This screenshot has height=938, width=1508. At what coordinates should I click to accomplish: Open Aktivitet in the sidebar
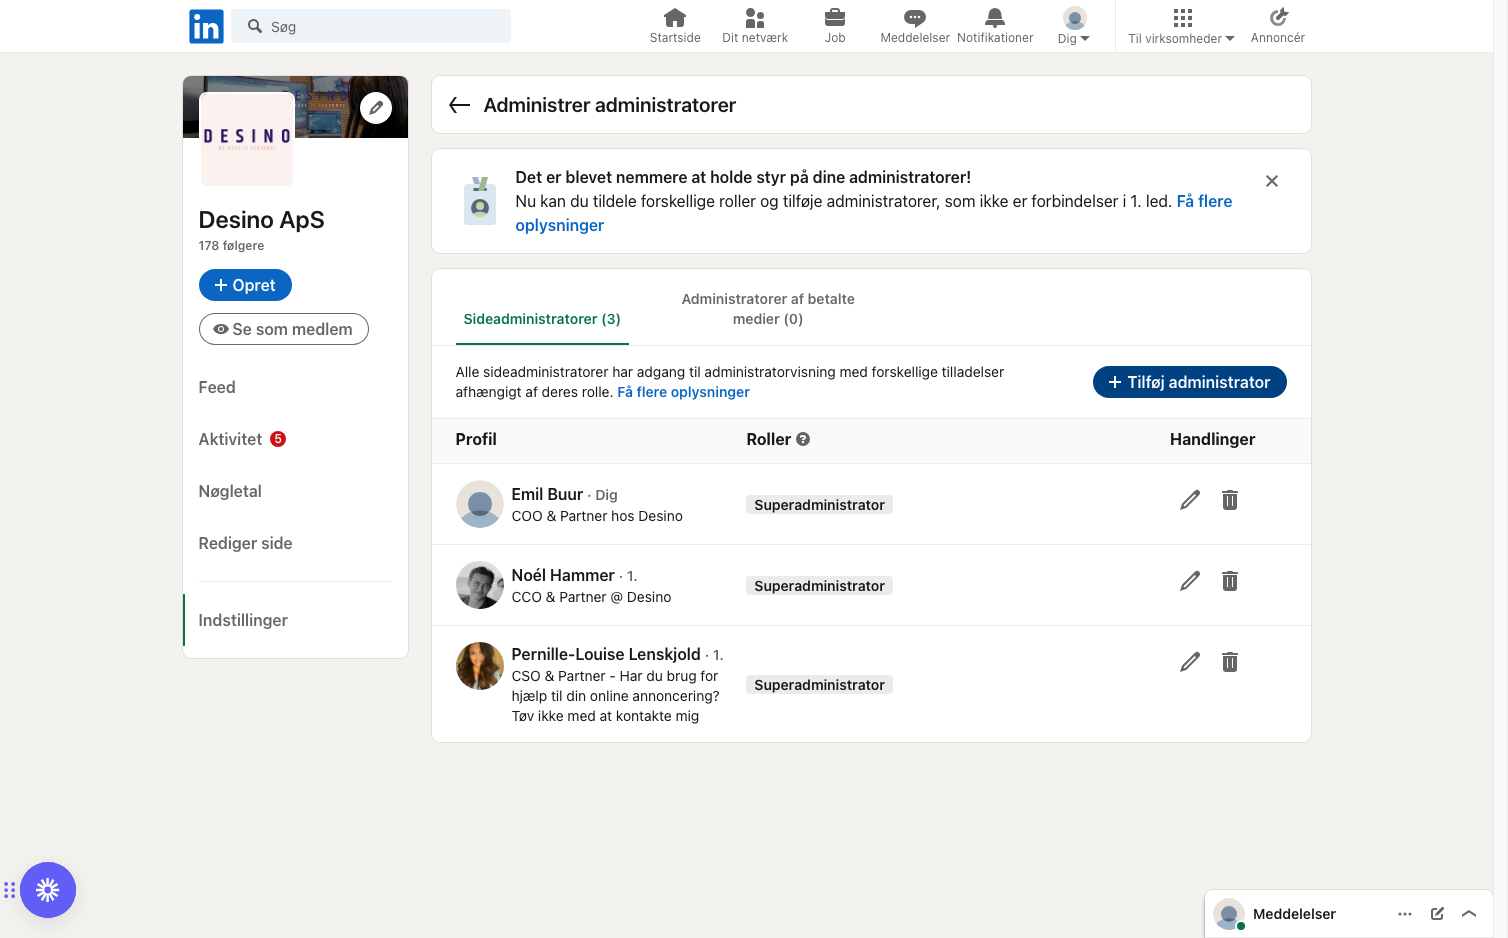coord(230,439)
